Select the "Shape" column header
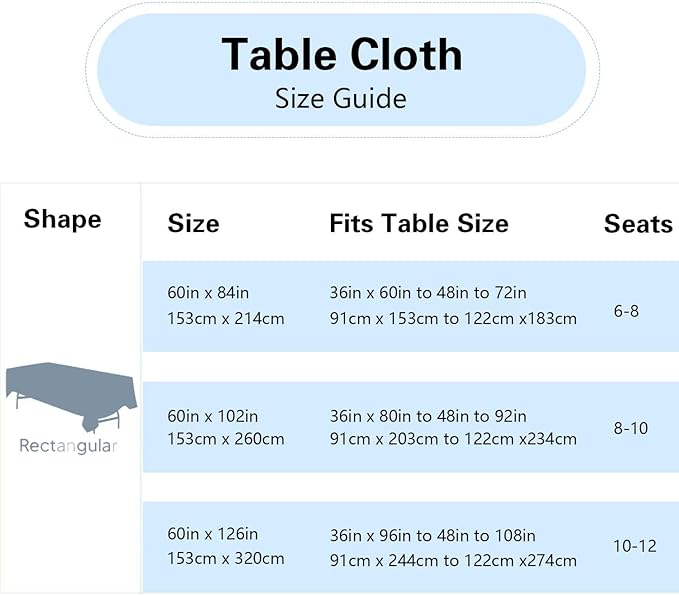679x595 pixels. [62, 219]
